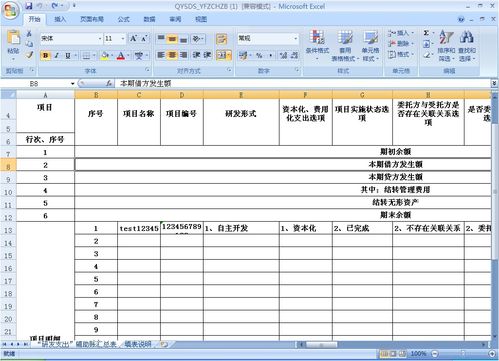
Task: Click the Save icon in quick access toolbar
Action: tap(29, 6)
